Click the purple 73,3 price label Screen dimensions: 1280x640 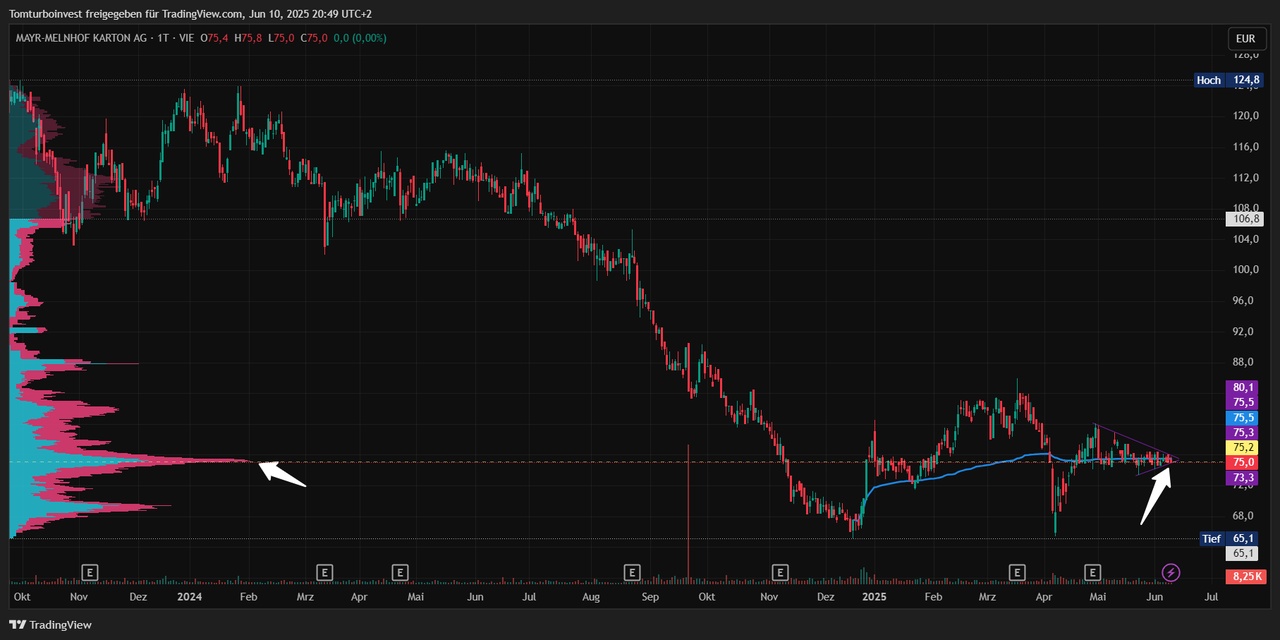tap(1244, 478)
